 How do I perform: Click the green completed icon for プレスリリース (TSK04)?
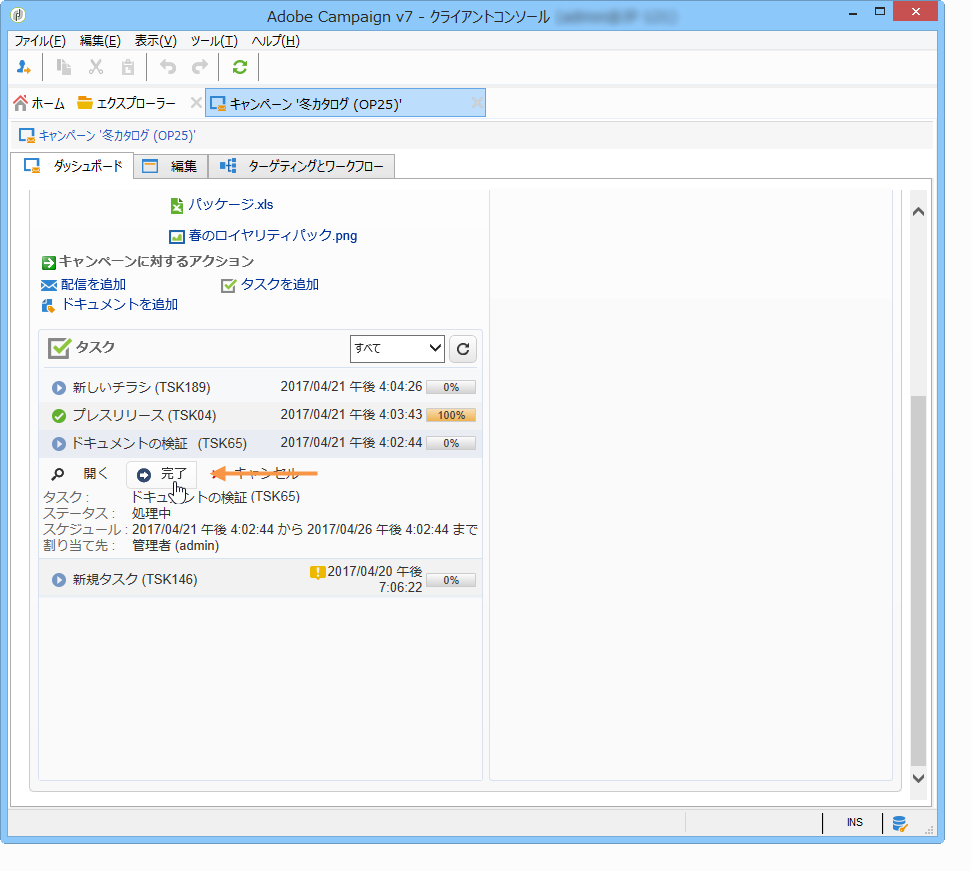point(59,416)
